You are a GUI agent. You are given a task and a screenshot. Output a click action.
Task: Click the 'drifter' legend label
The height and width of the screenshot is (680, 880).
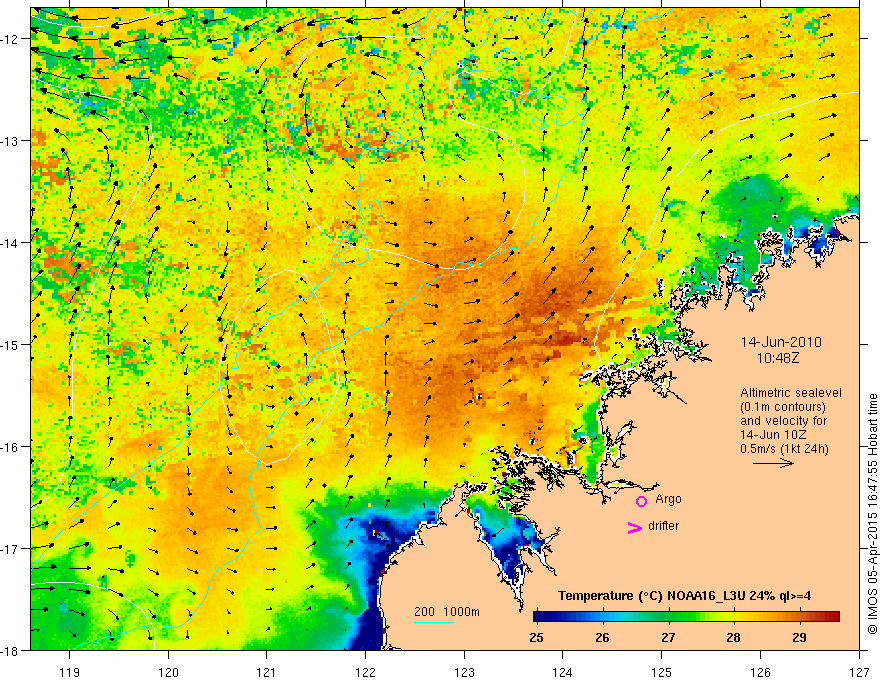click(663, 526)
